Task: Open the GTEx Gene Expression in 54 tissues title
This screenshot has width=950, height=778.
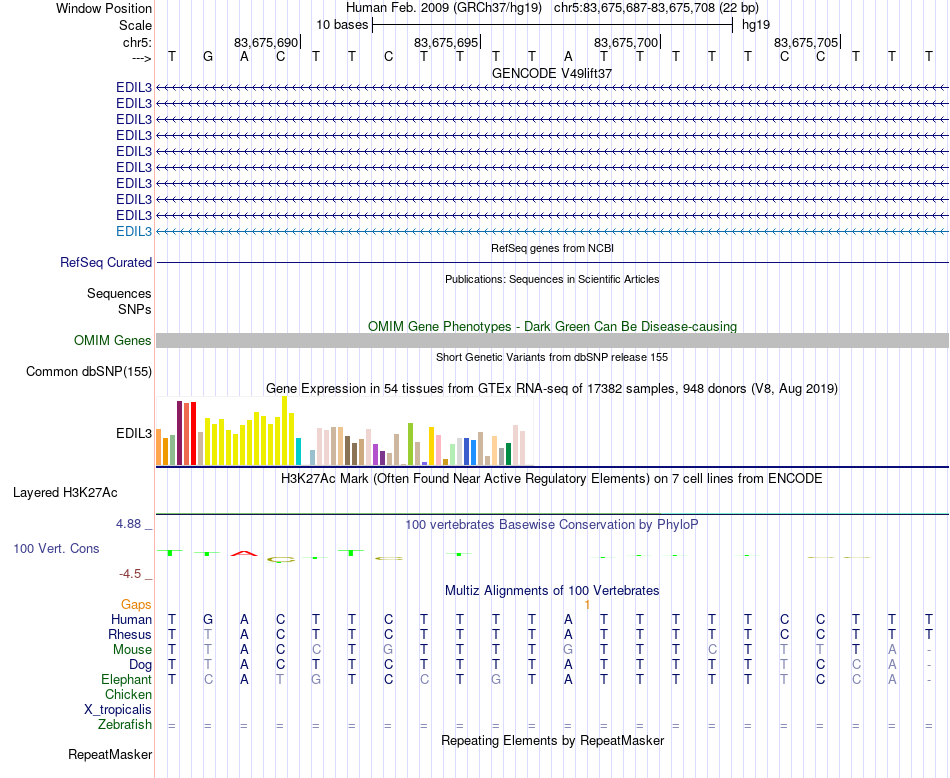Action: tap(552, 388)
